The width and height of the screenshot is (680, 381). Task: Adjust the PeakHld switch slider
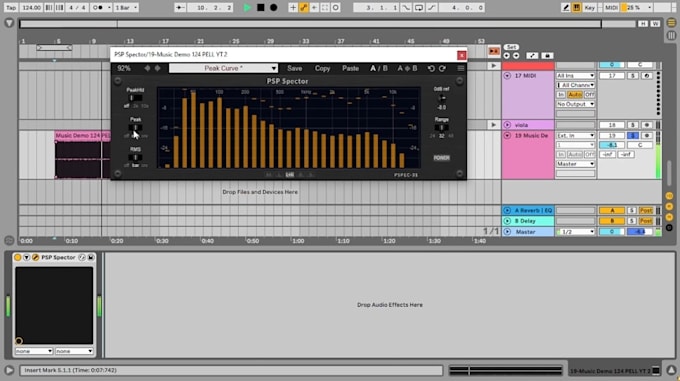[135, 98]
